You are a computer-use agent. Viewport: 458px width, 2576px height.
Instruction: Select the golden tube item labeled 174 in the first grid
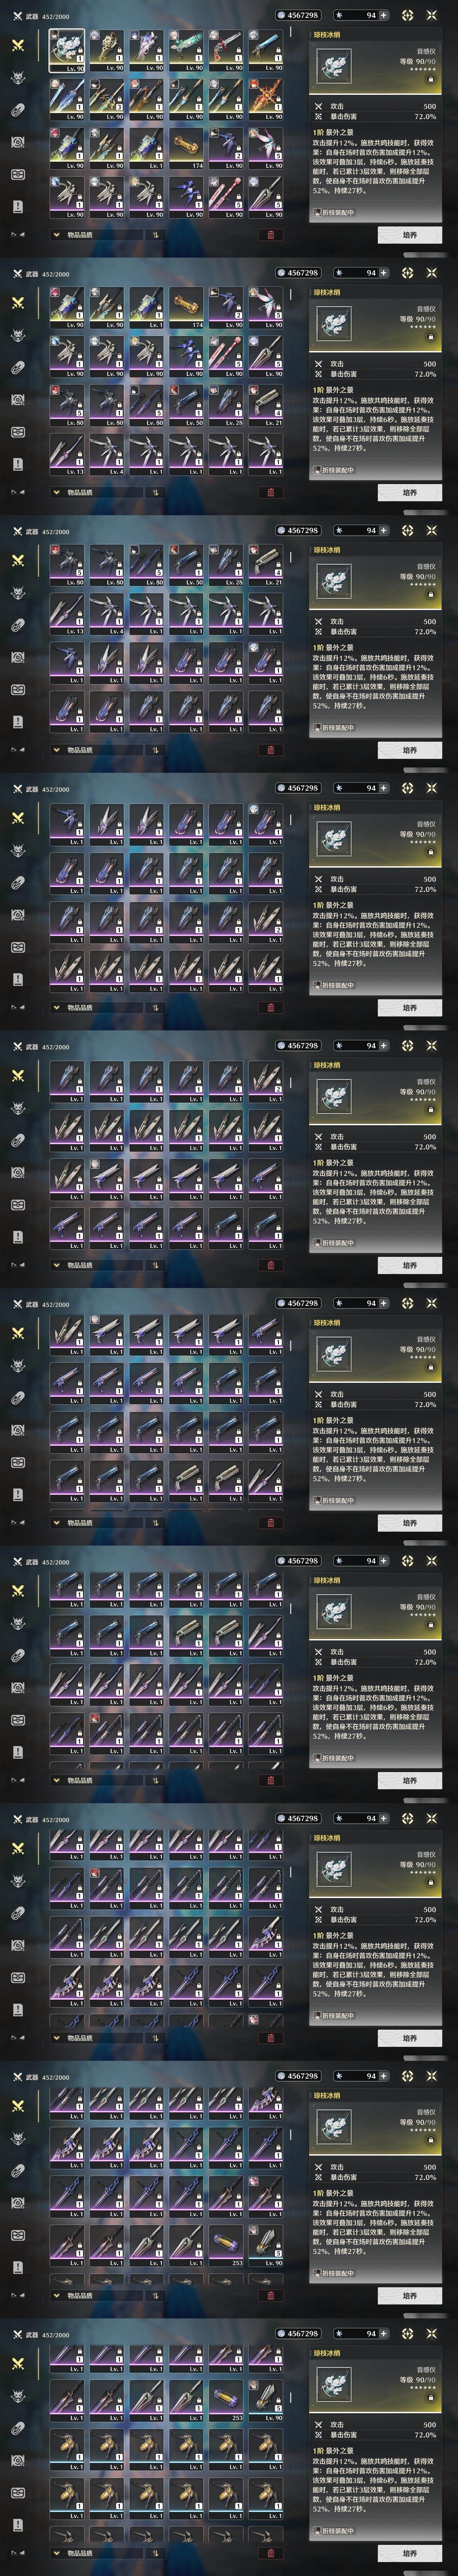(x=186, y=148)
